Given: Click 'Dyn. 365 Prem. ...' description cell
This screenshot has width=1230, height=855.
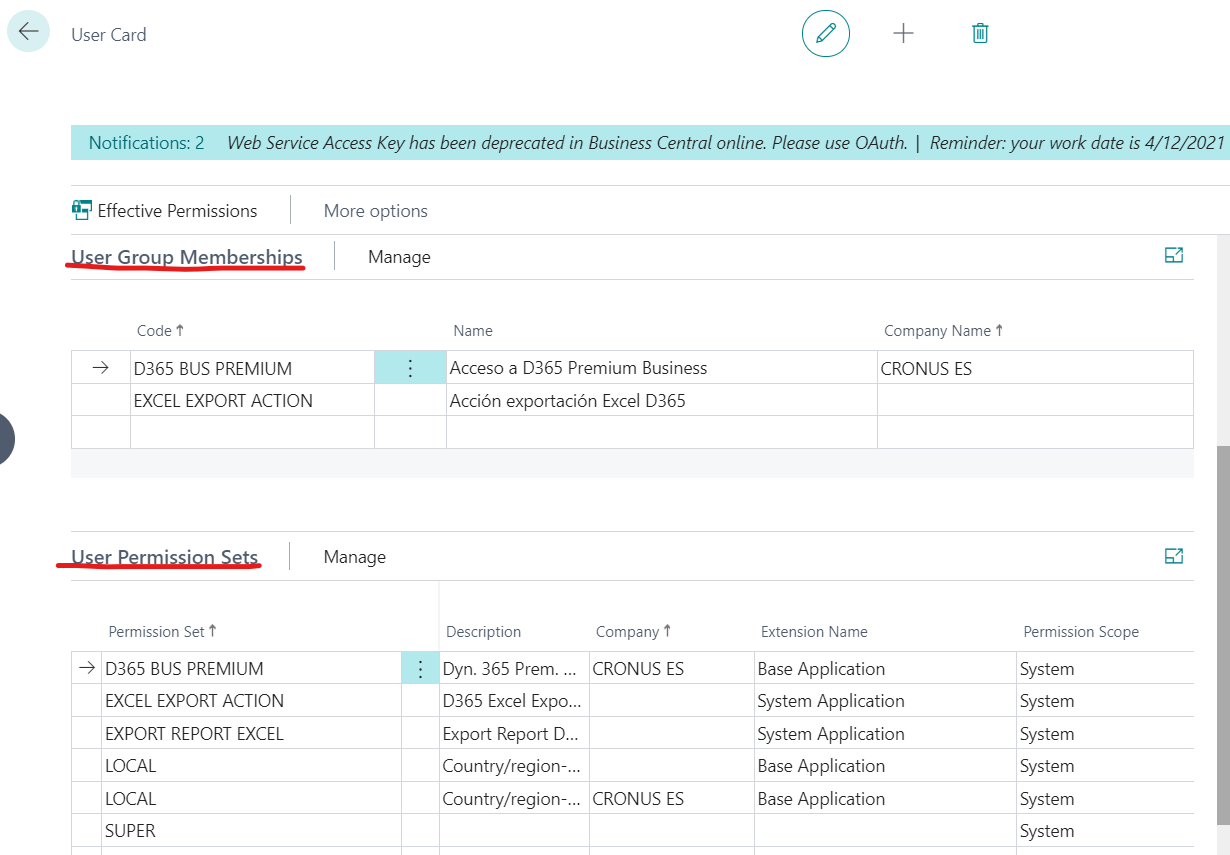Looking at the screenshot, I should click(x=514, y=669).
